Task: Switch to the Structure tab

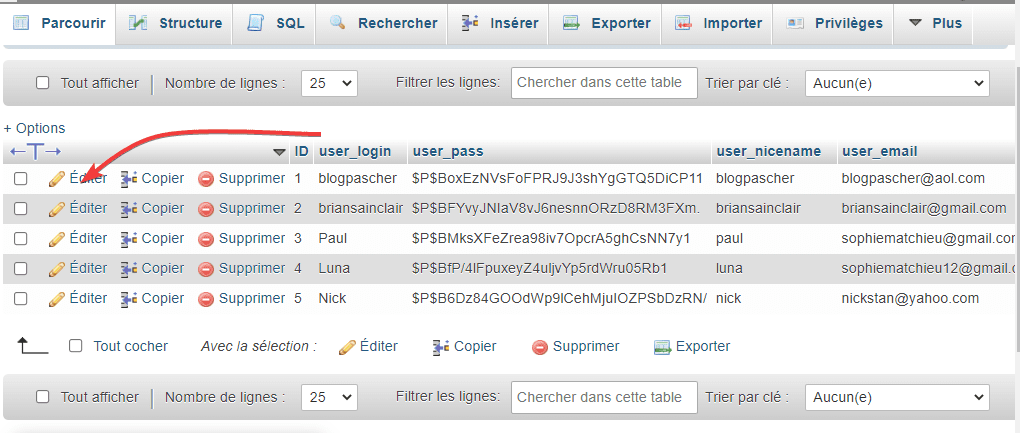Action: (174, 23)
